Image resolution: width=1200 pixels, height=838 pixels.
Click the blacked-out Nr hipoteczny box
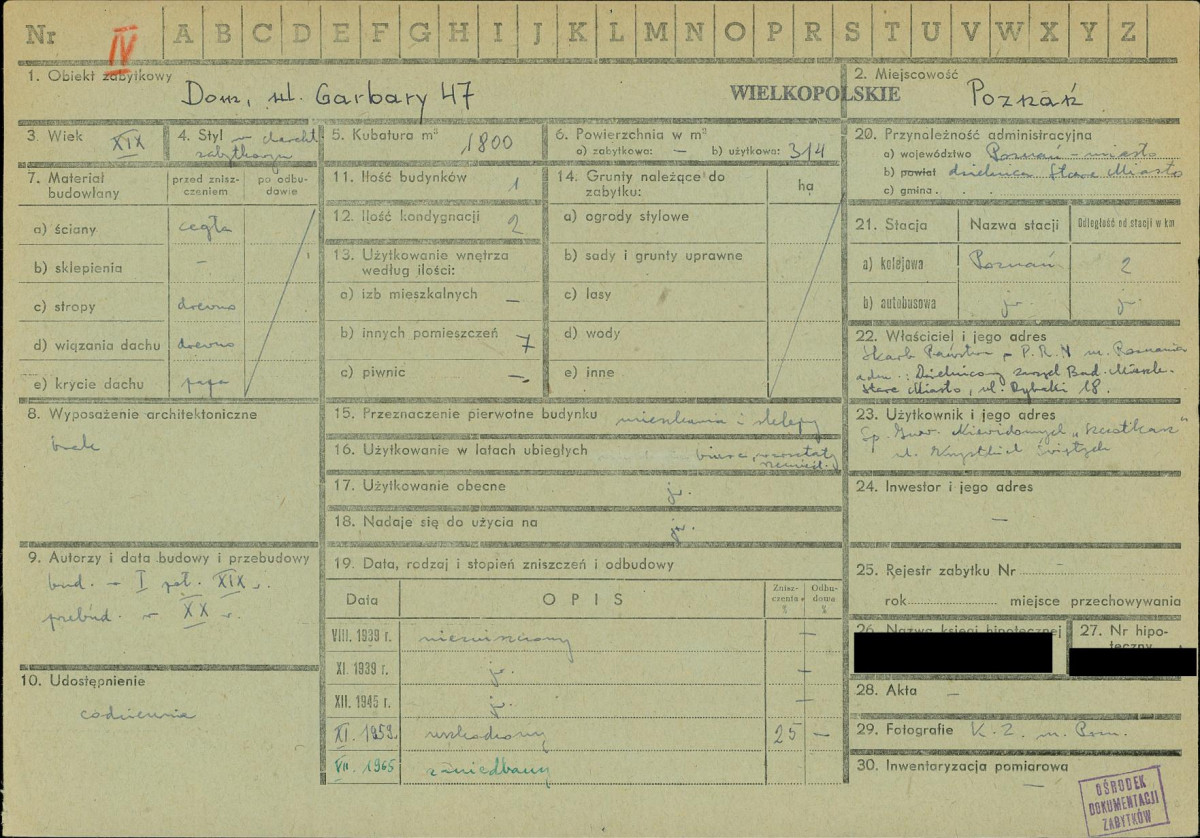(1132, 662)
